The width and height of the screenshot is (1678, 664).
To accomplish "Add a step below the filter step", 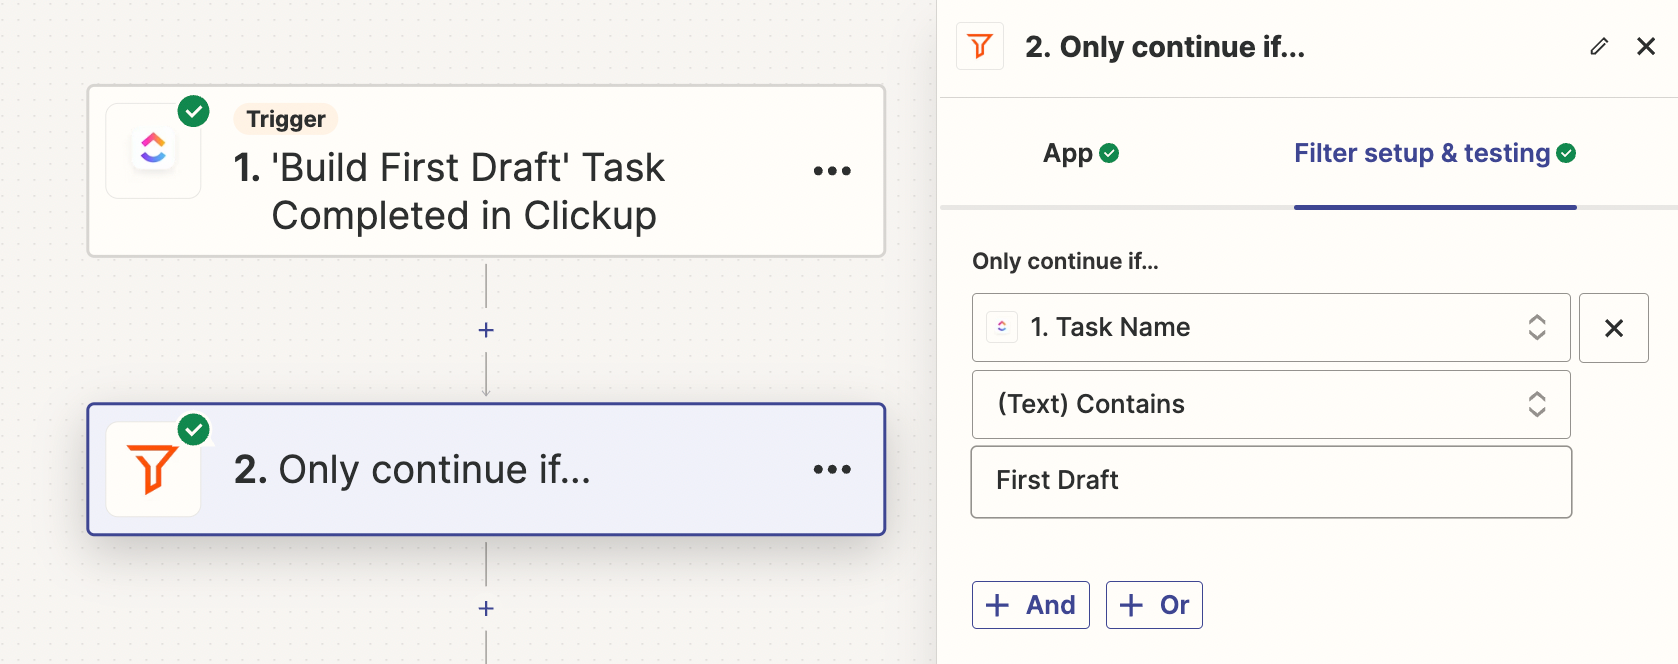I will 486,608.
